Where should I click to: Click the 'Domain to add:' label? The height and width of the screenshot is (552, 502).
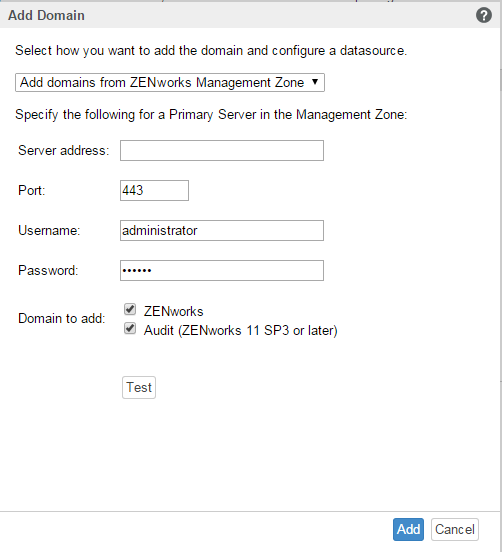pos(62,318)
